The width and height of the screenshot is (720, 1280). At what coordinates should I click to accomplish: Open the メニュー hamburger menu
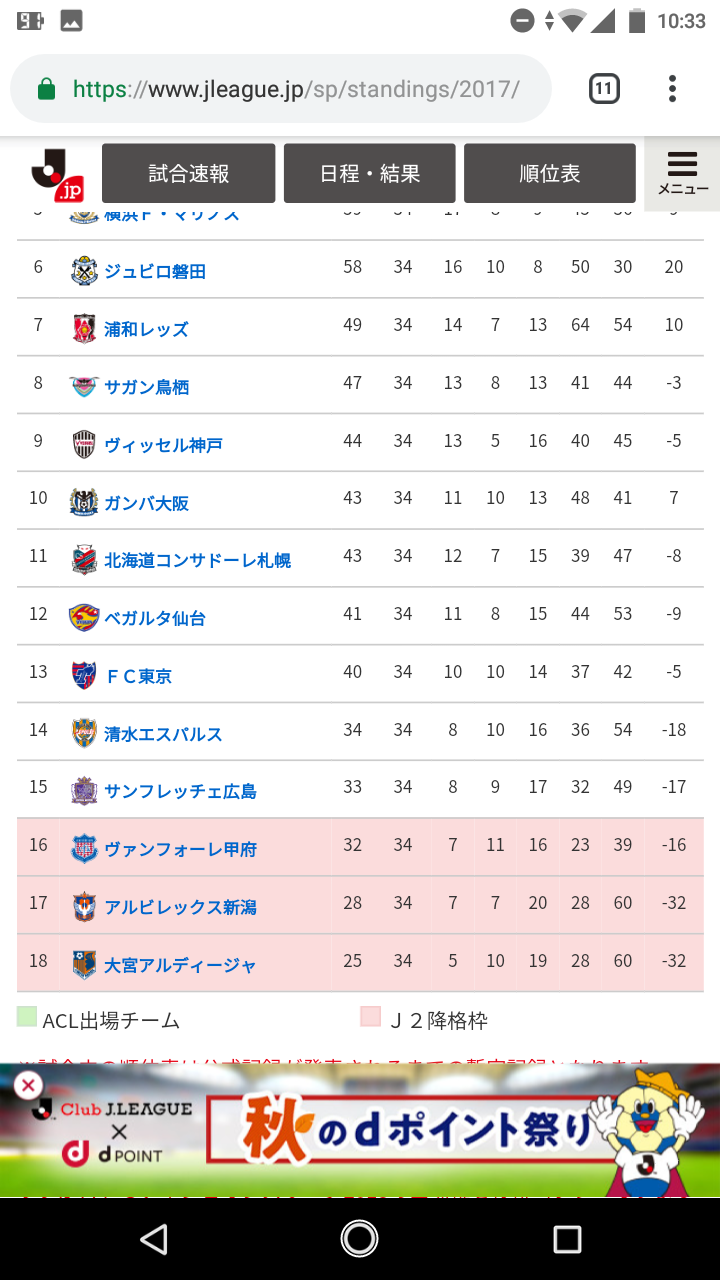(x=682, y=174)
